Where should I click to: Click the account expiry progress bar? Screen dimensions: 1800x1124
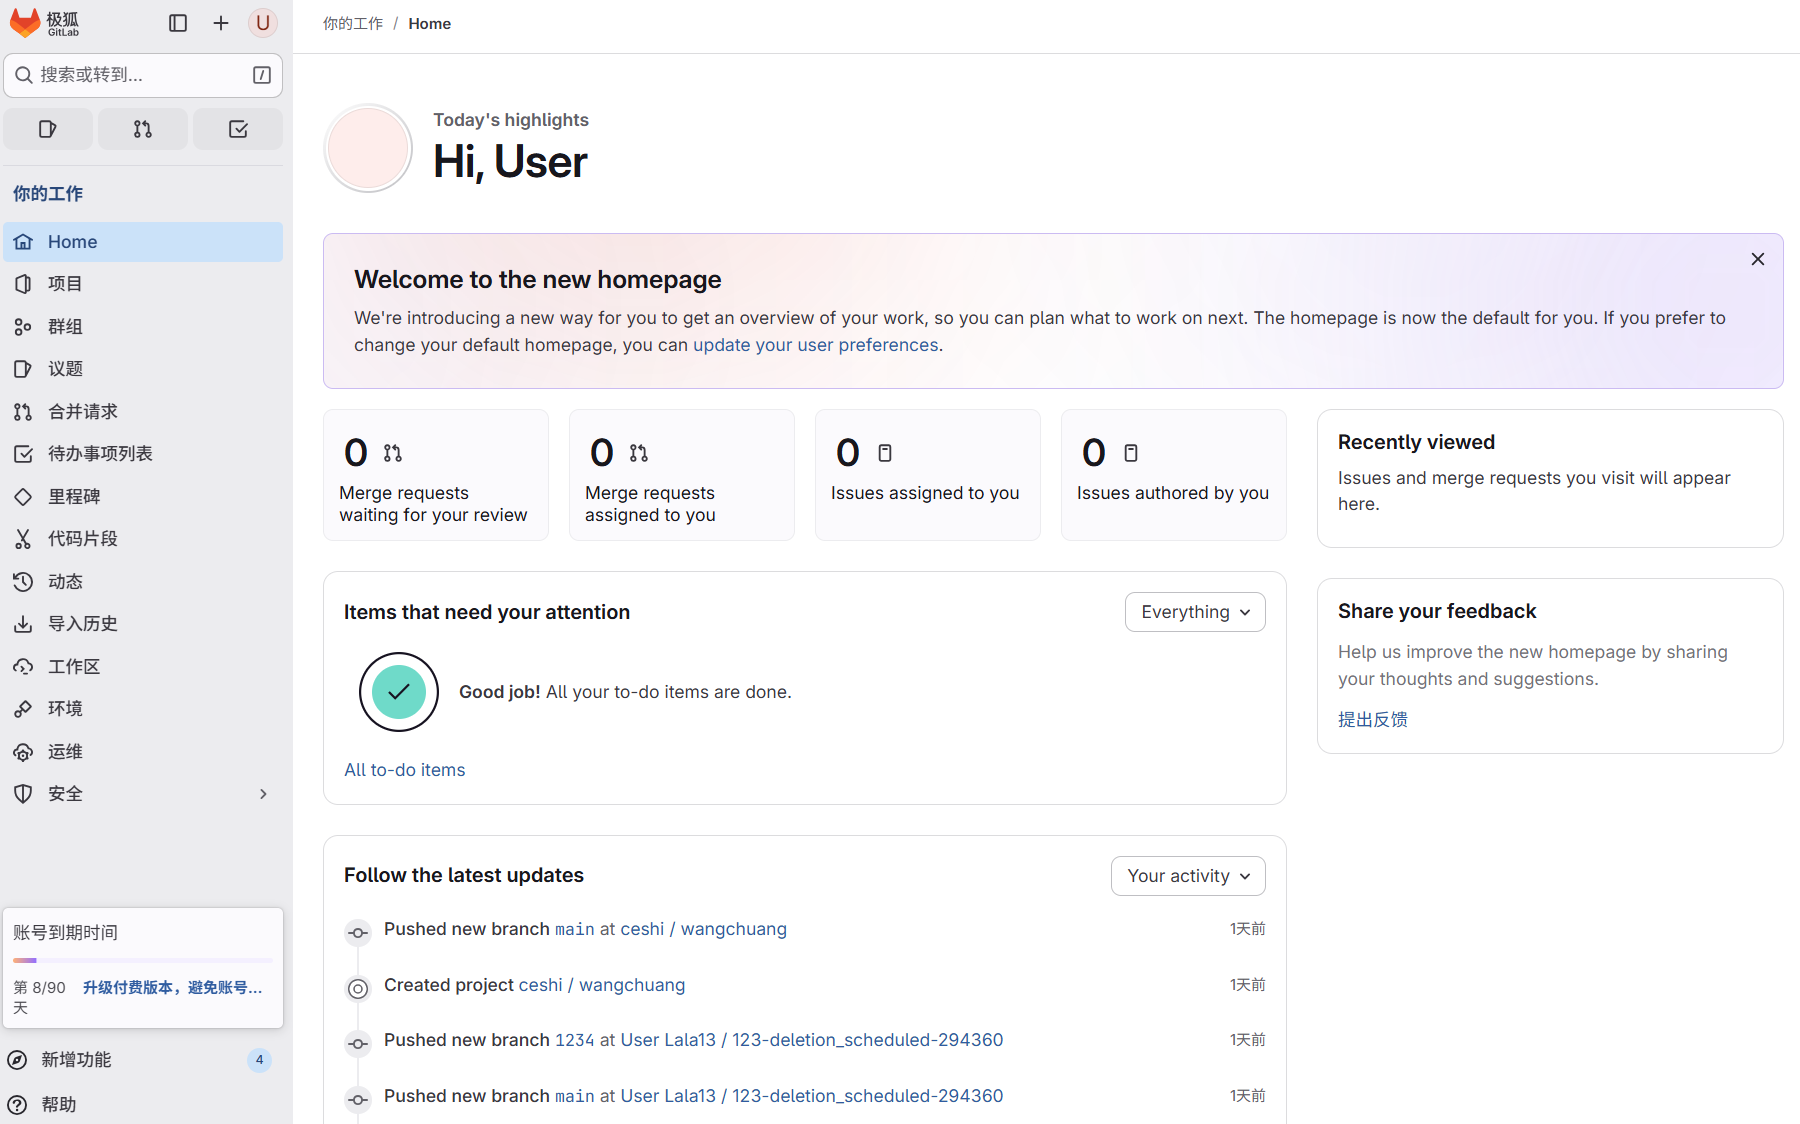click(x=143, y=960)
